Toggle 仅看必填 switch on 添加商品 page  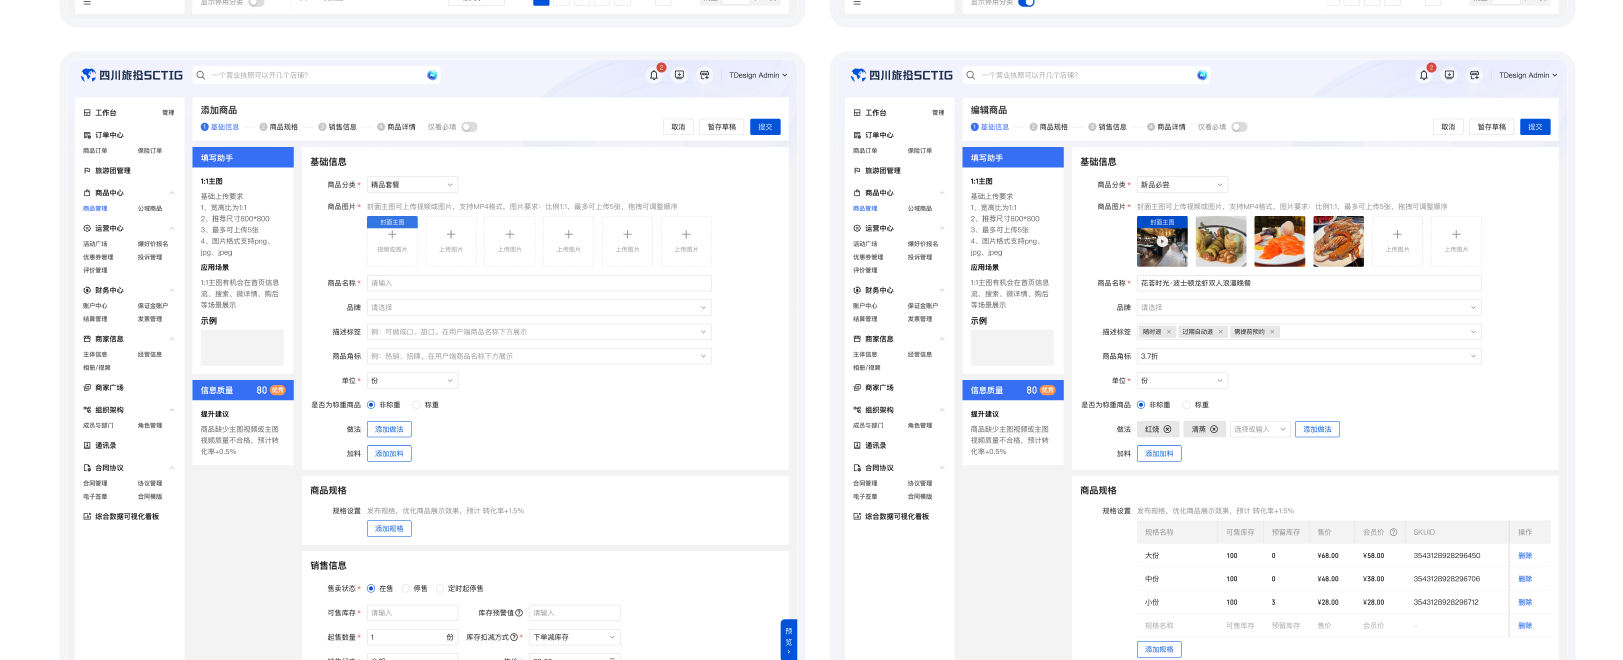[x=469, y=127]
